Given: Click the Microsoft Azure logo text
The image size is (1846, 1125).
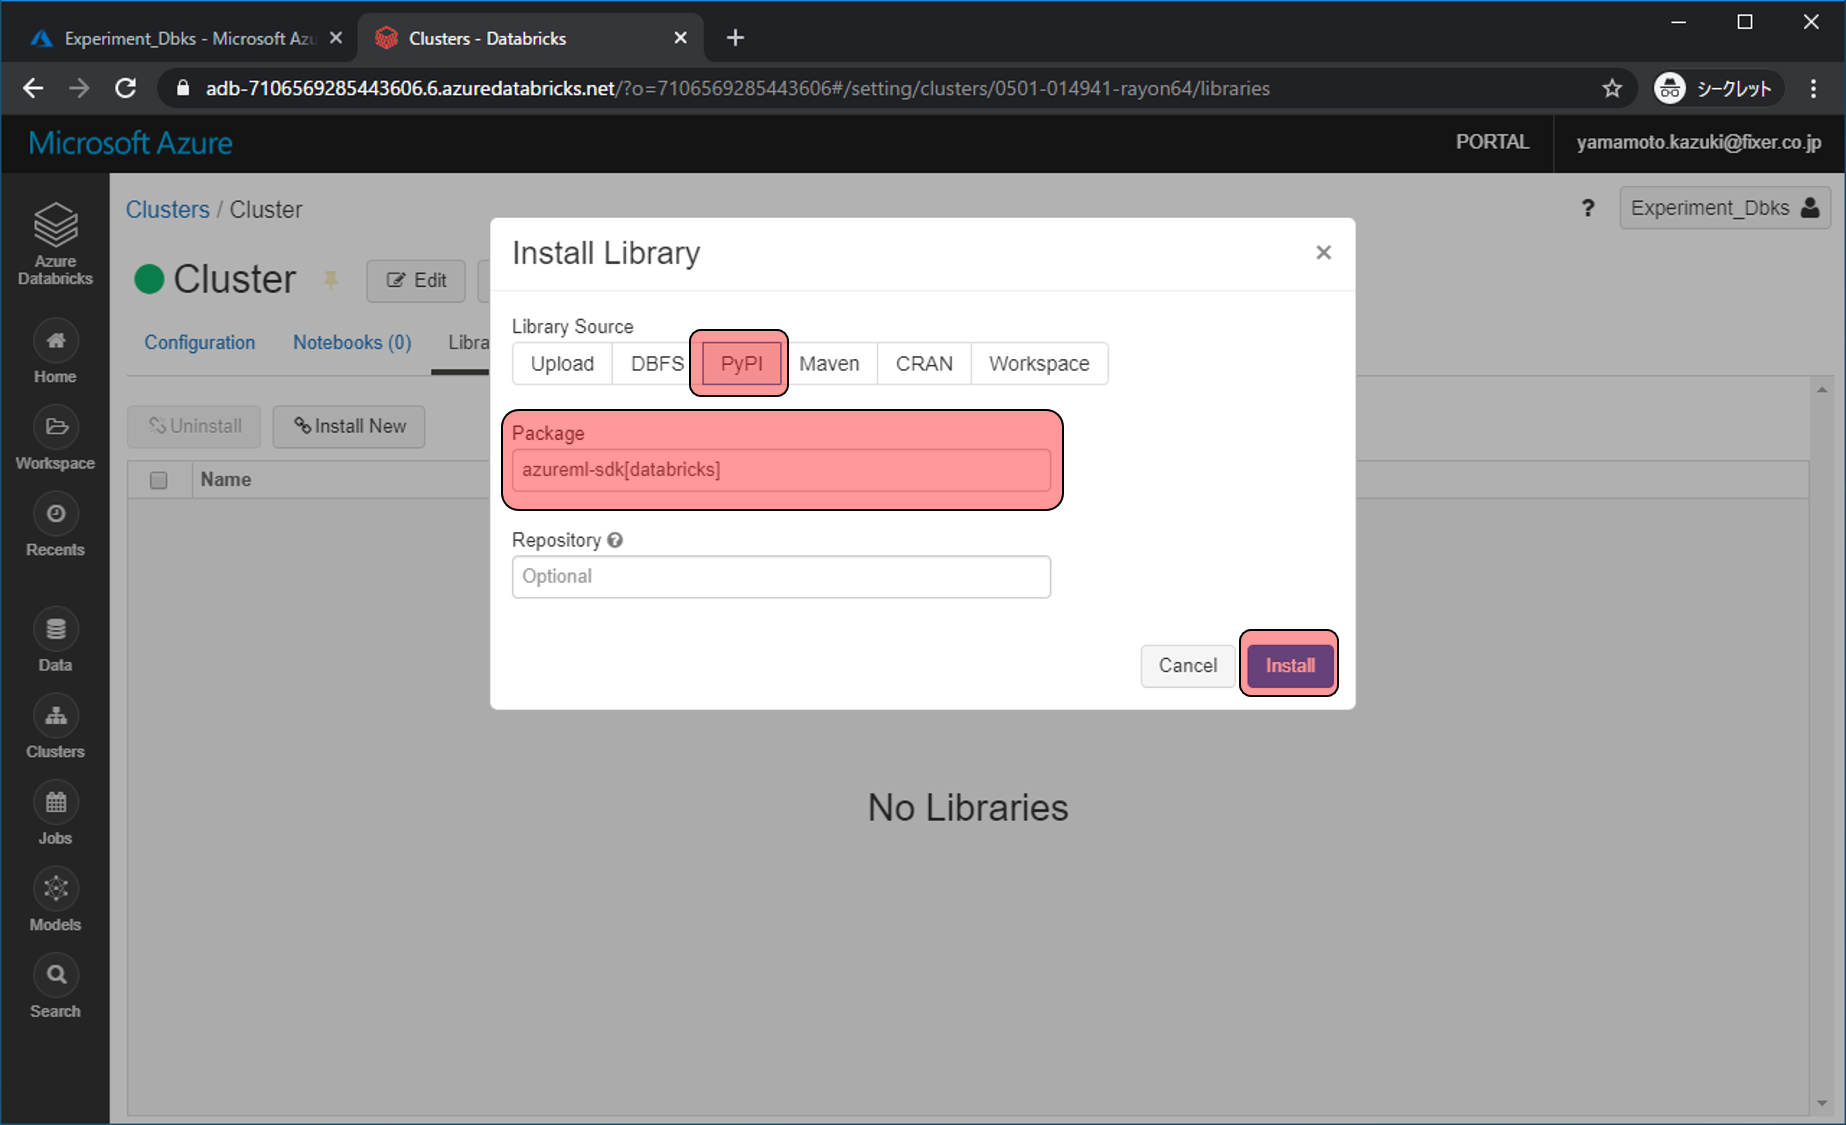Looking at the screenshot, I should click(130, 143).
